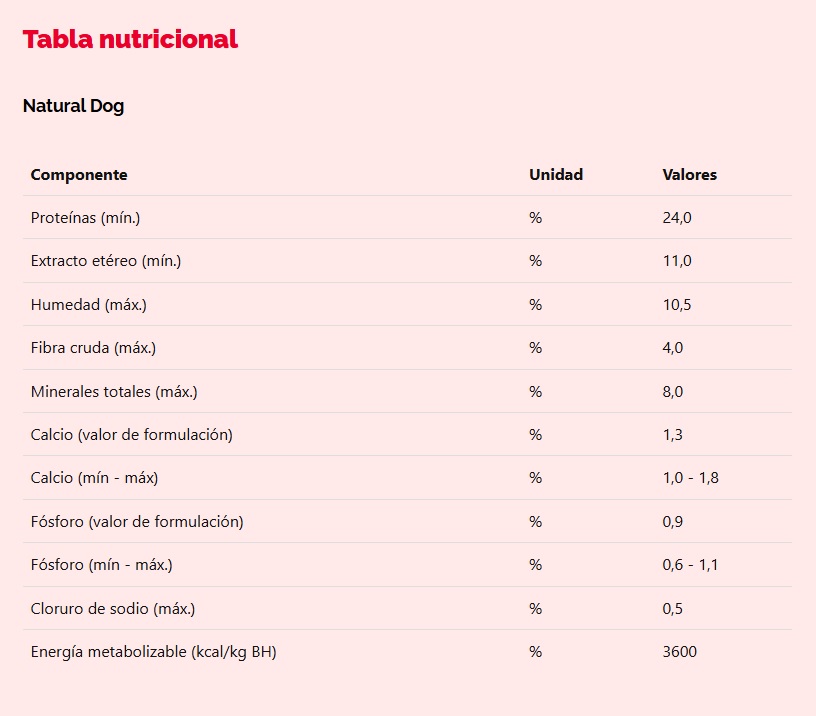The height and width of the screenshot is (716, 816).
Task: Click Calcio (valor de formulación) label
Action: click(x=132, y=434)
